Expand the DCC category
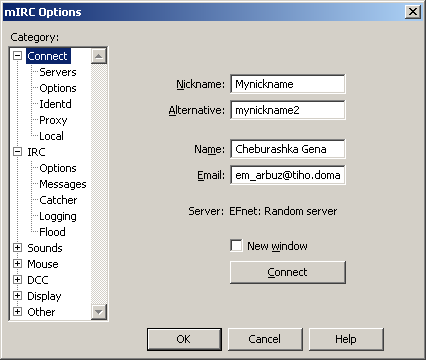426x360 pixels. [x=17, y=280]
